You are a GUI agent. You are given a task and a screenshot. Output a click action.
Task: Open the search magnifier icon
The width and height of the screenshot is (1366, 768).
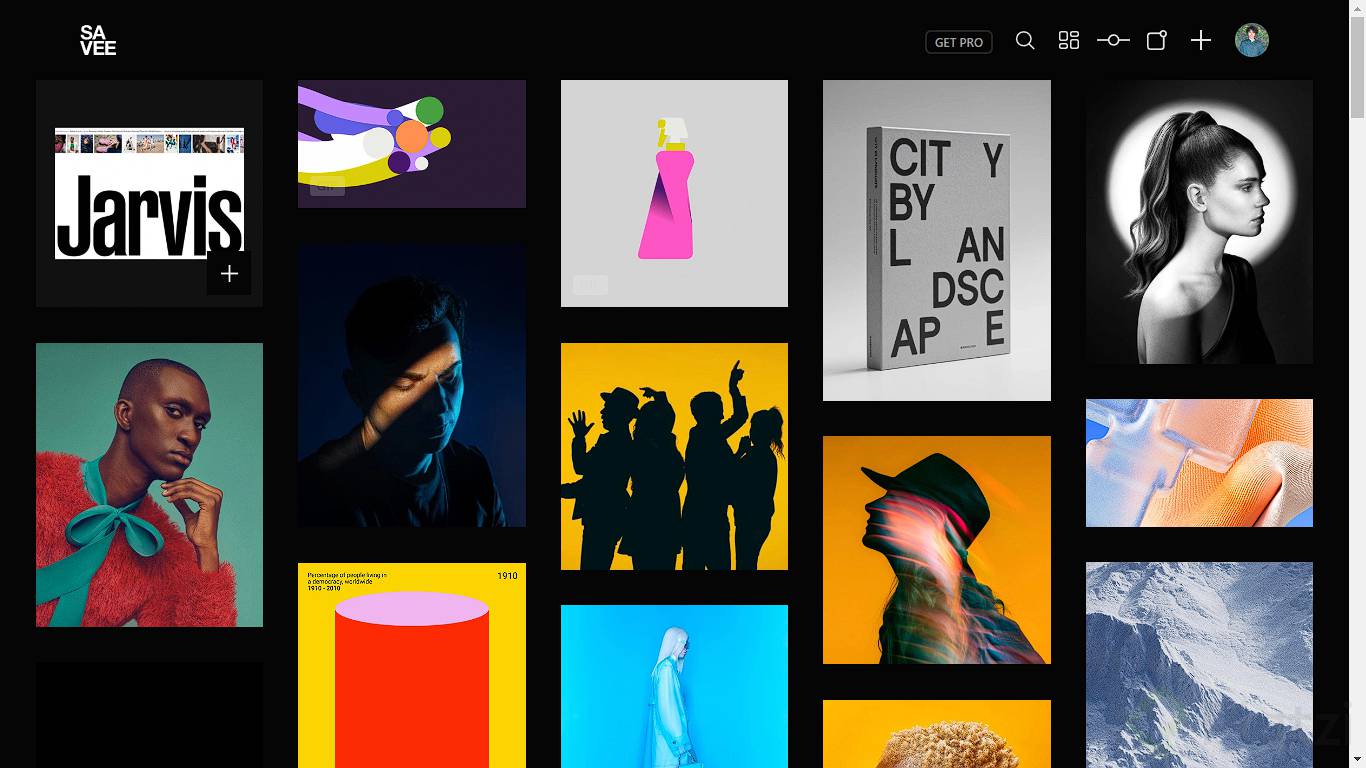point(1025,40)
